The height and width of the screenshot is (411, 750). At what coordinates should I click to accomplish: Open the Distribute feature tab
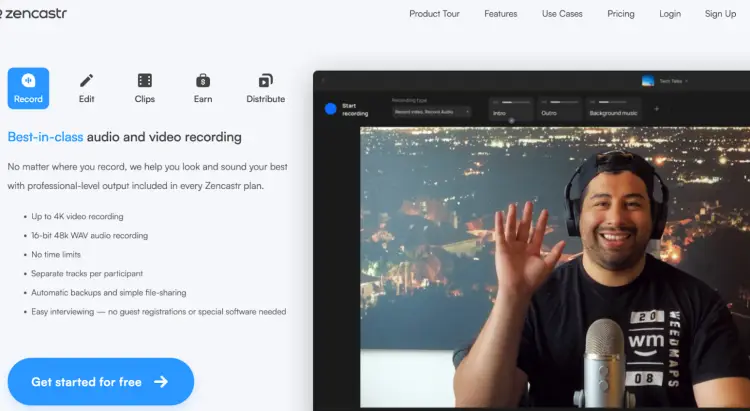click(x=265, y=89)
